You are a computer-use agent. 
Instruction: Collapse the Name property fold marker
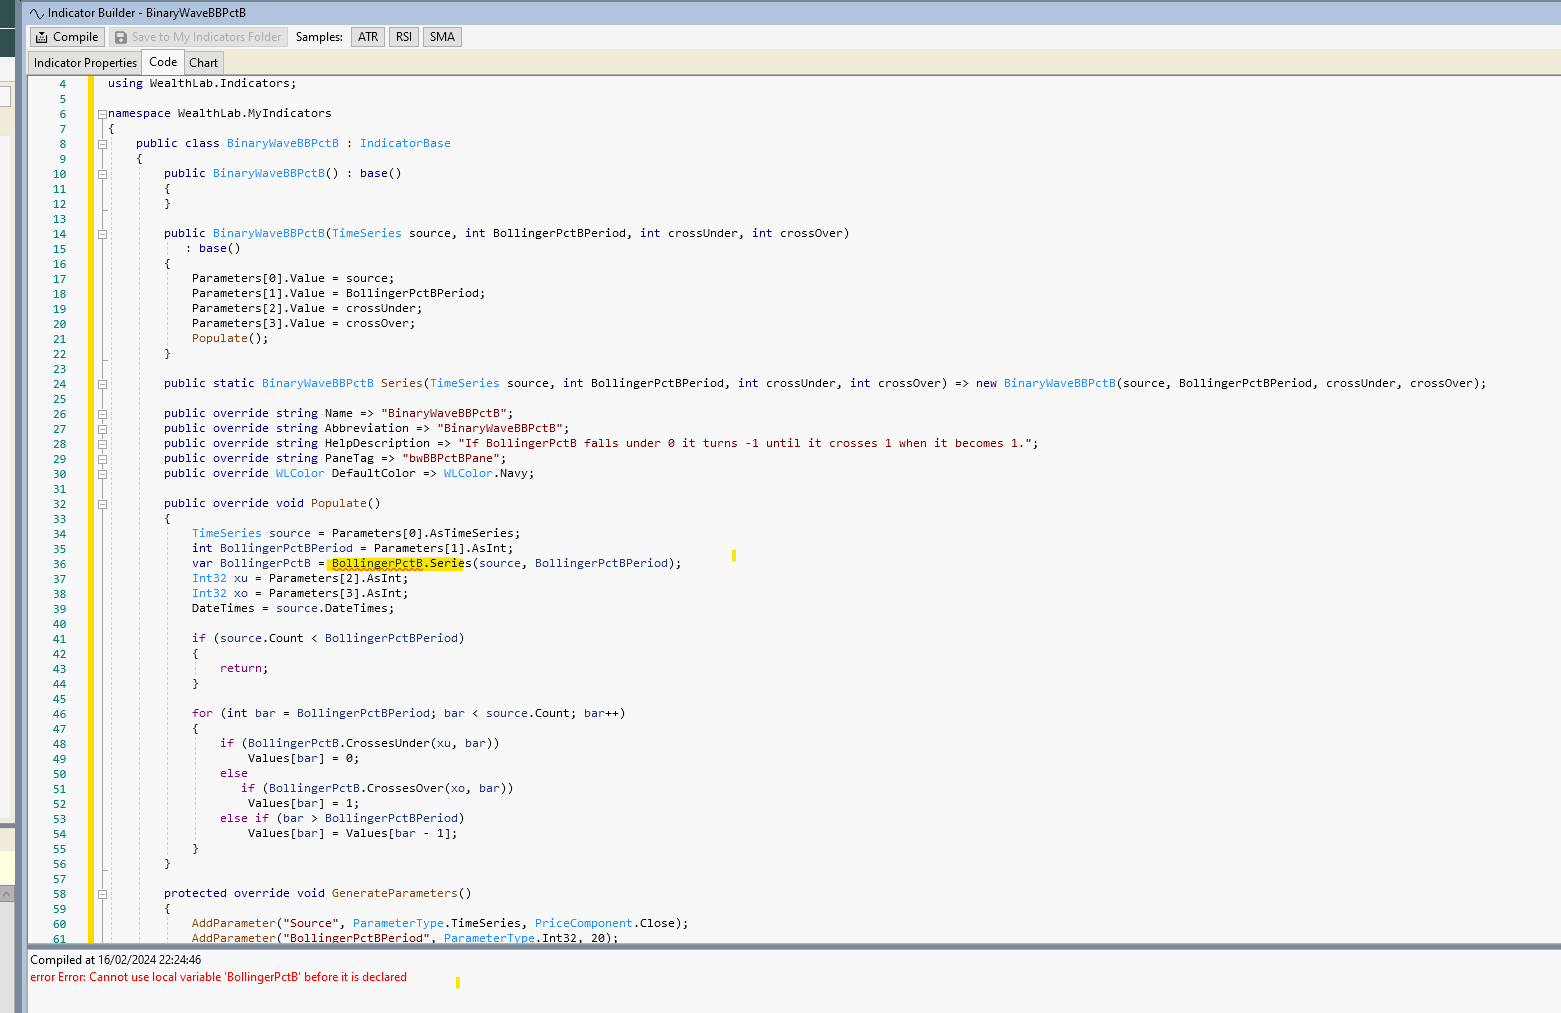(x=102, y=414)
